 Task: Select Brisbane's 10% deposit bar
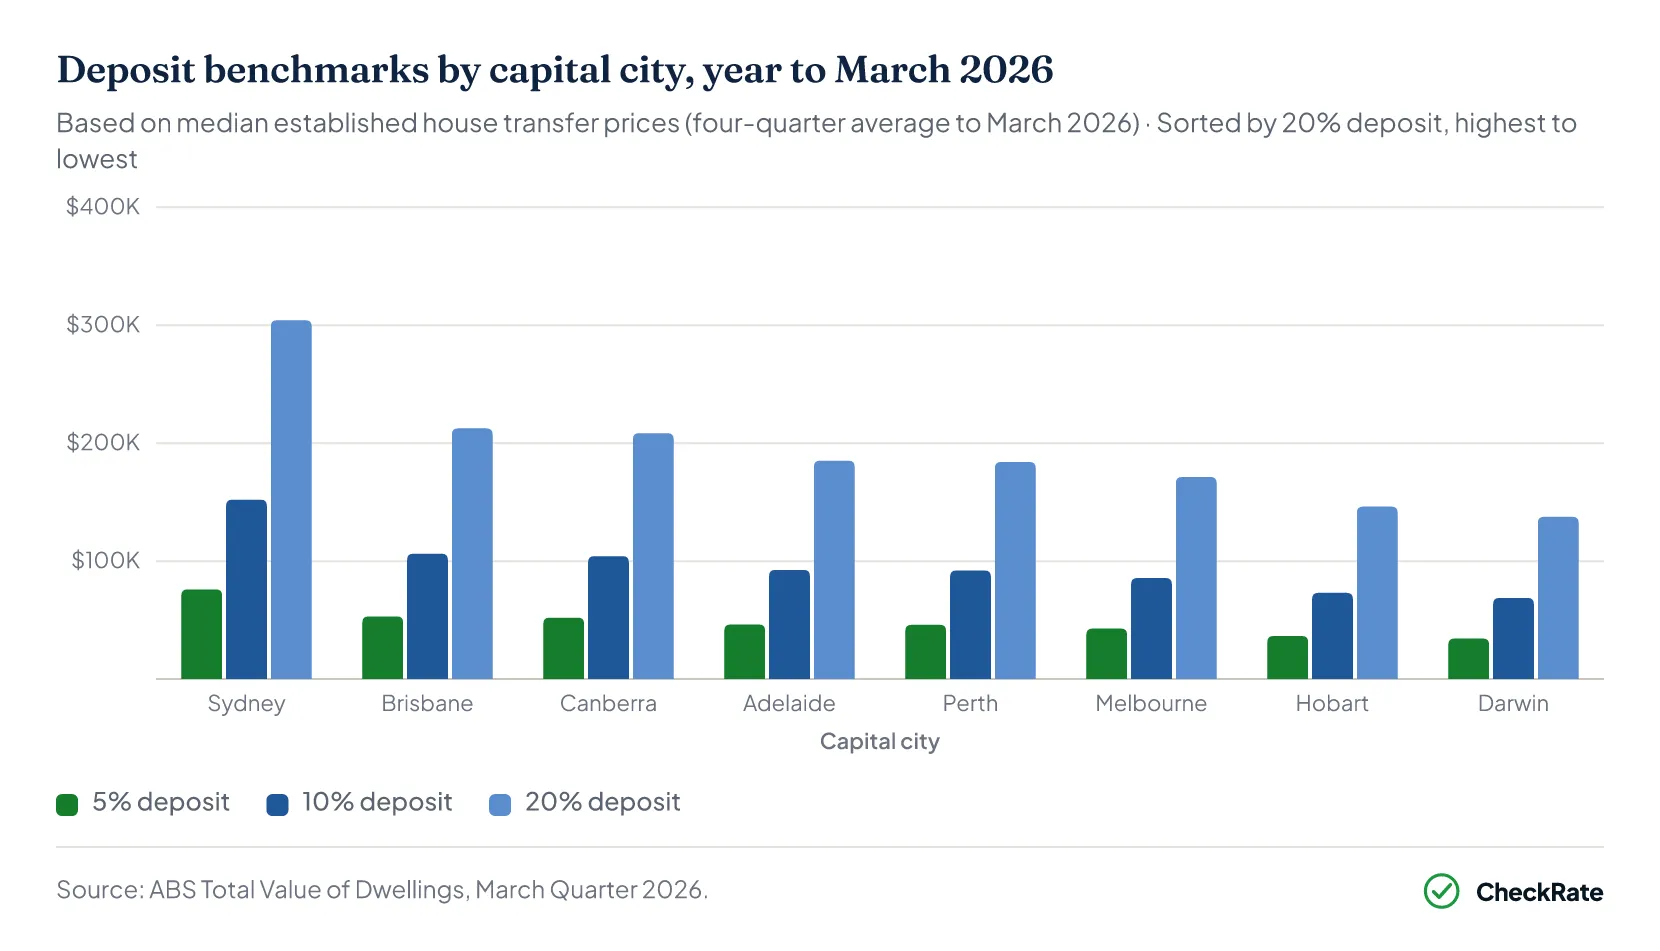pos(427,616)
